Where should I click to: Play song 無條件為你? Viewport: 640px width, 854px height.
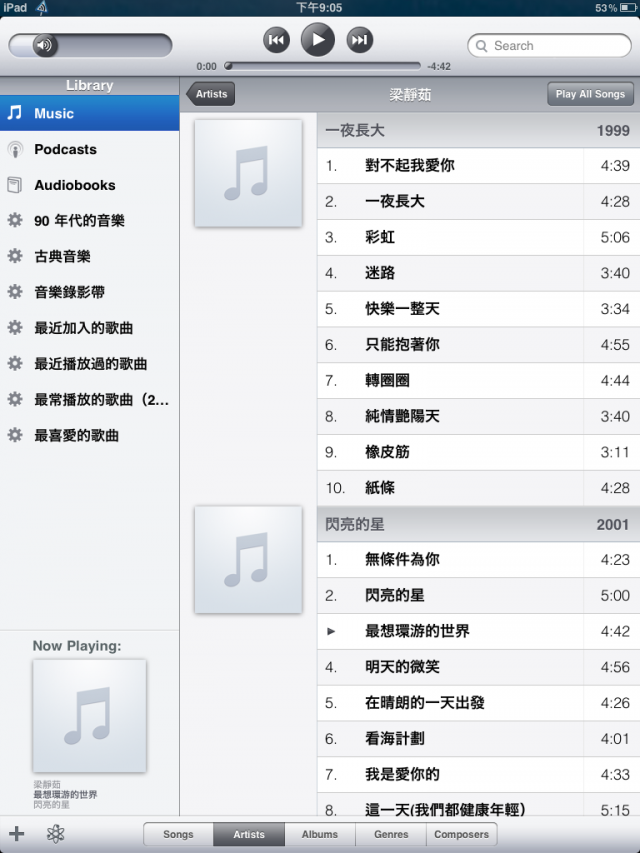478,559
